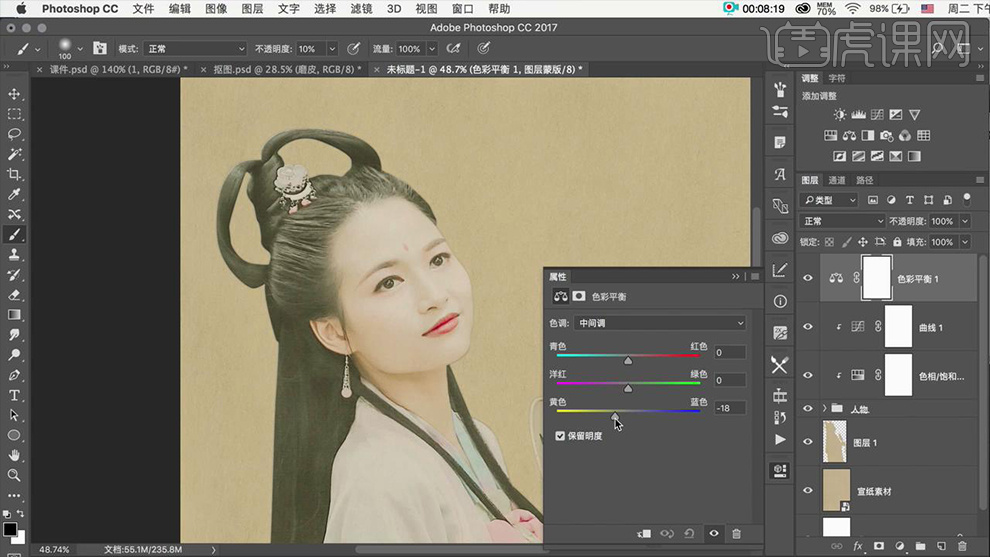Hide the 人物 group
Image resolution: width=990 pixels, height=557 pixels.
coord(808,409)
